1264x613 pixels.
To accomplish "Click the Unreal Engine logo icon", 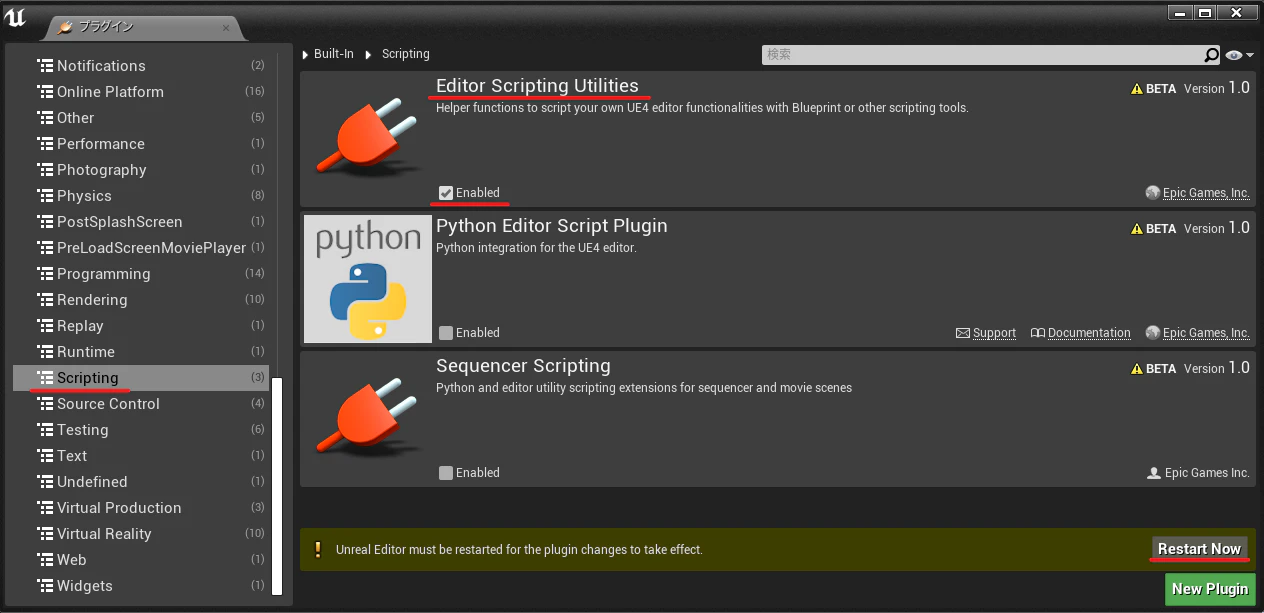I will pyautogui.click(x=16, y=16).
